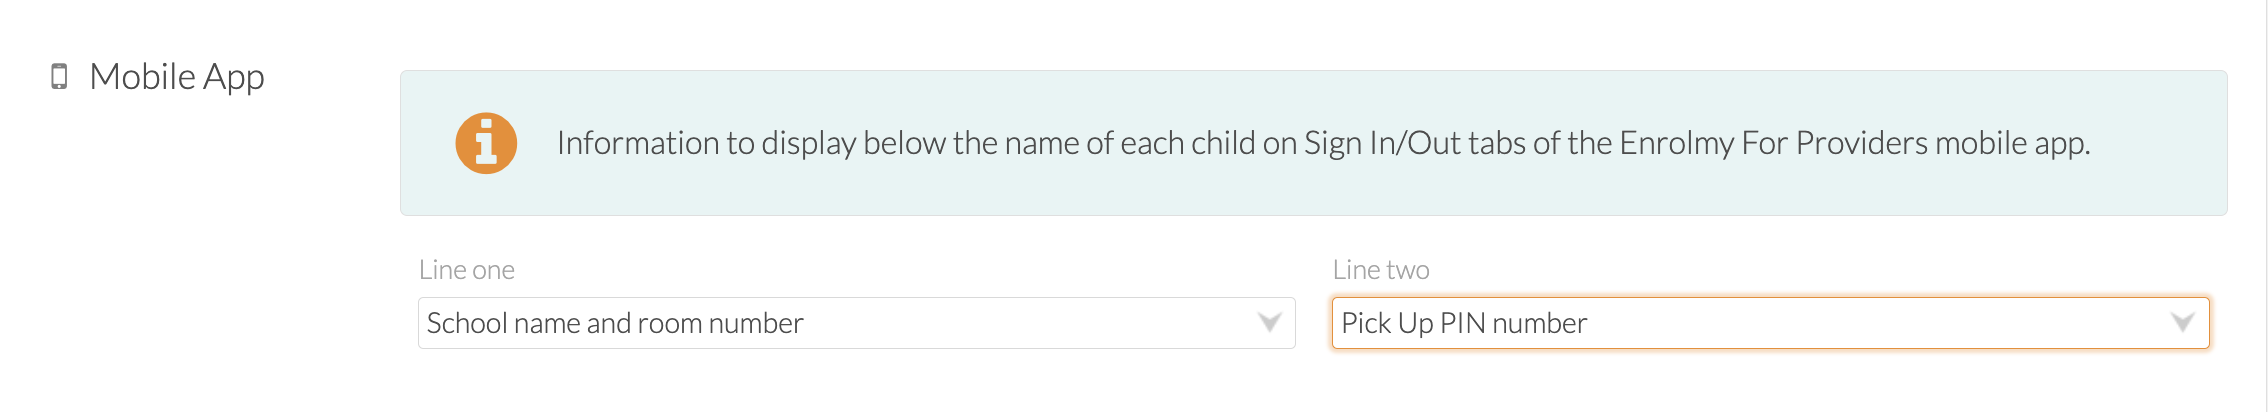2268x412 pixels.
Task: Open the Line two combo box
Action: [1770, 323]
